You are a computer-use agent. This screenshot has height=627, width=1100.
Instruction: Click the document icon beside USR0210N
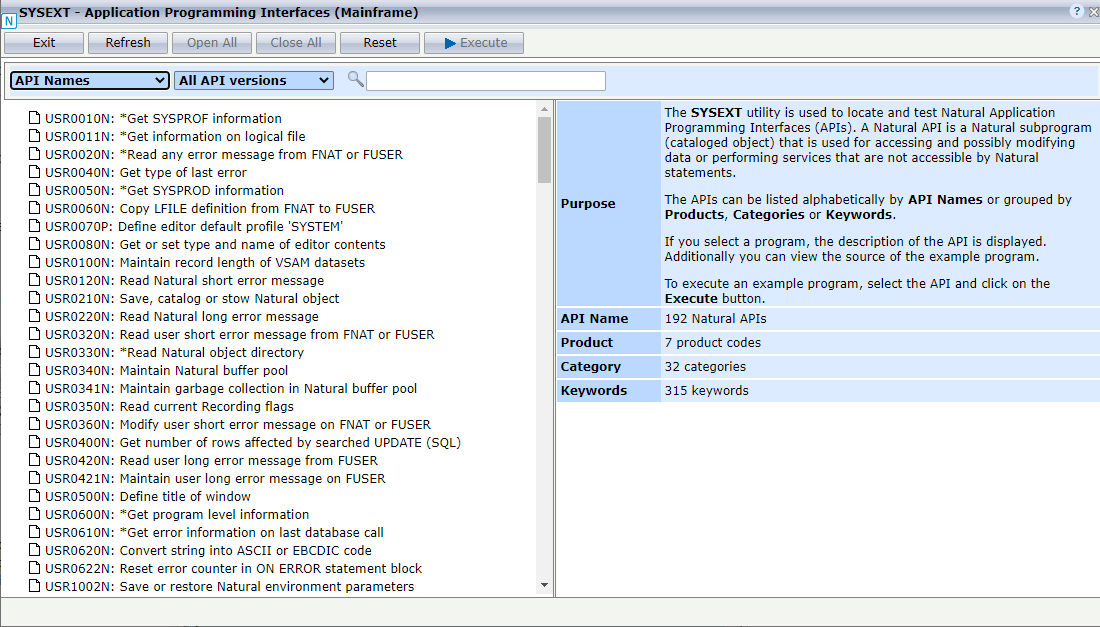pyautogui.click(x=36, y=298)
